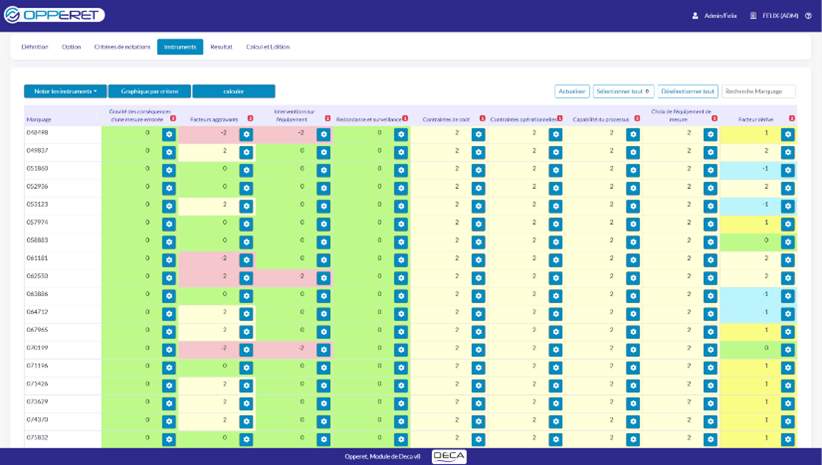822x465 pixels.
Task: Open help question mark icon in header
Action: [809, 16]
